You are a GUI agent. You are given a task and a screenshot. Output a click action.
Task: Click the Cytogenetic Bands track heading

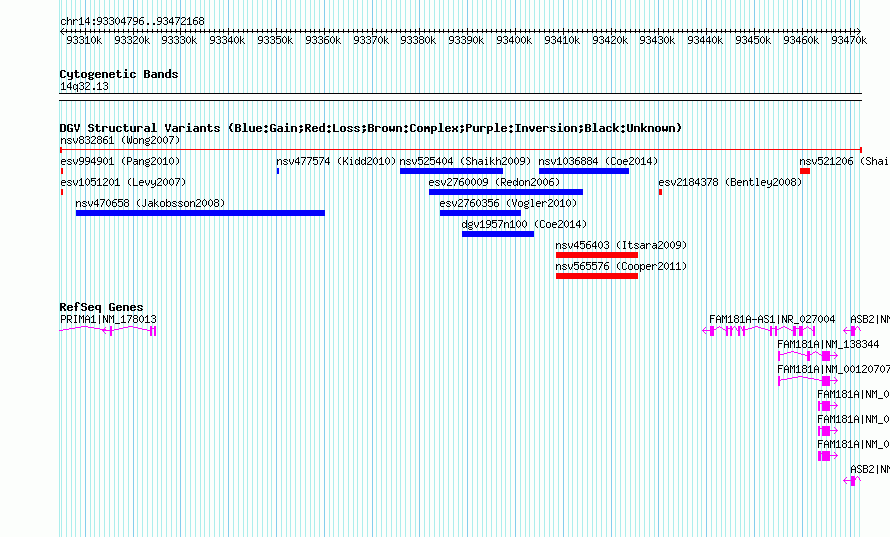[x=119, y=74]
